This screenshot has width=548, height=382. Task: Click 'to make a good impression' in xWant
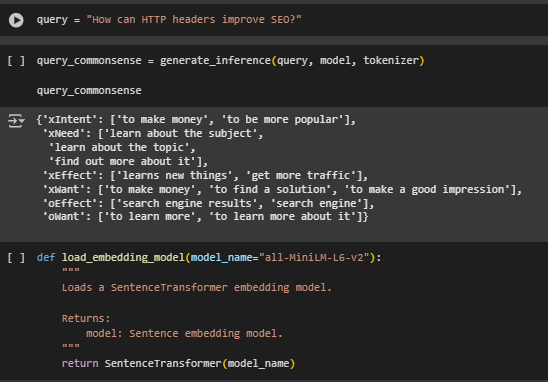coord(427,189)
